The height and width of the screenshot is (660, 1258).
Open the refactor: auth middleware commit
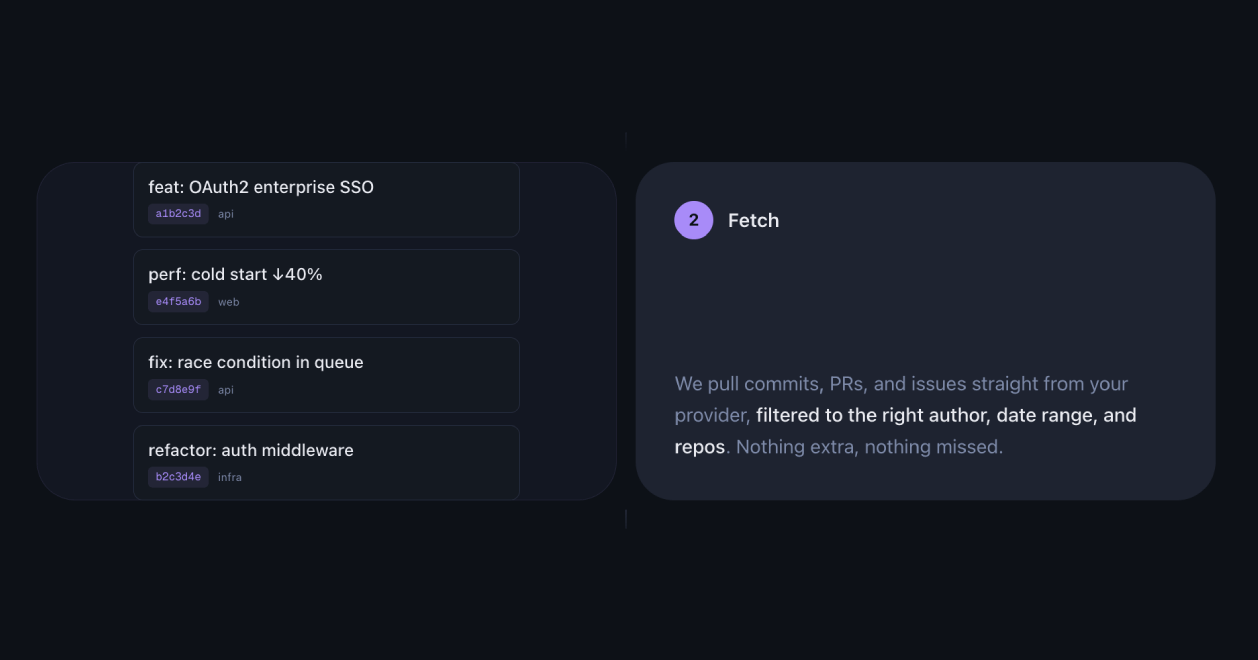(x=251, y=450)
